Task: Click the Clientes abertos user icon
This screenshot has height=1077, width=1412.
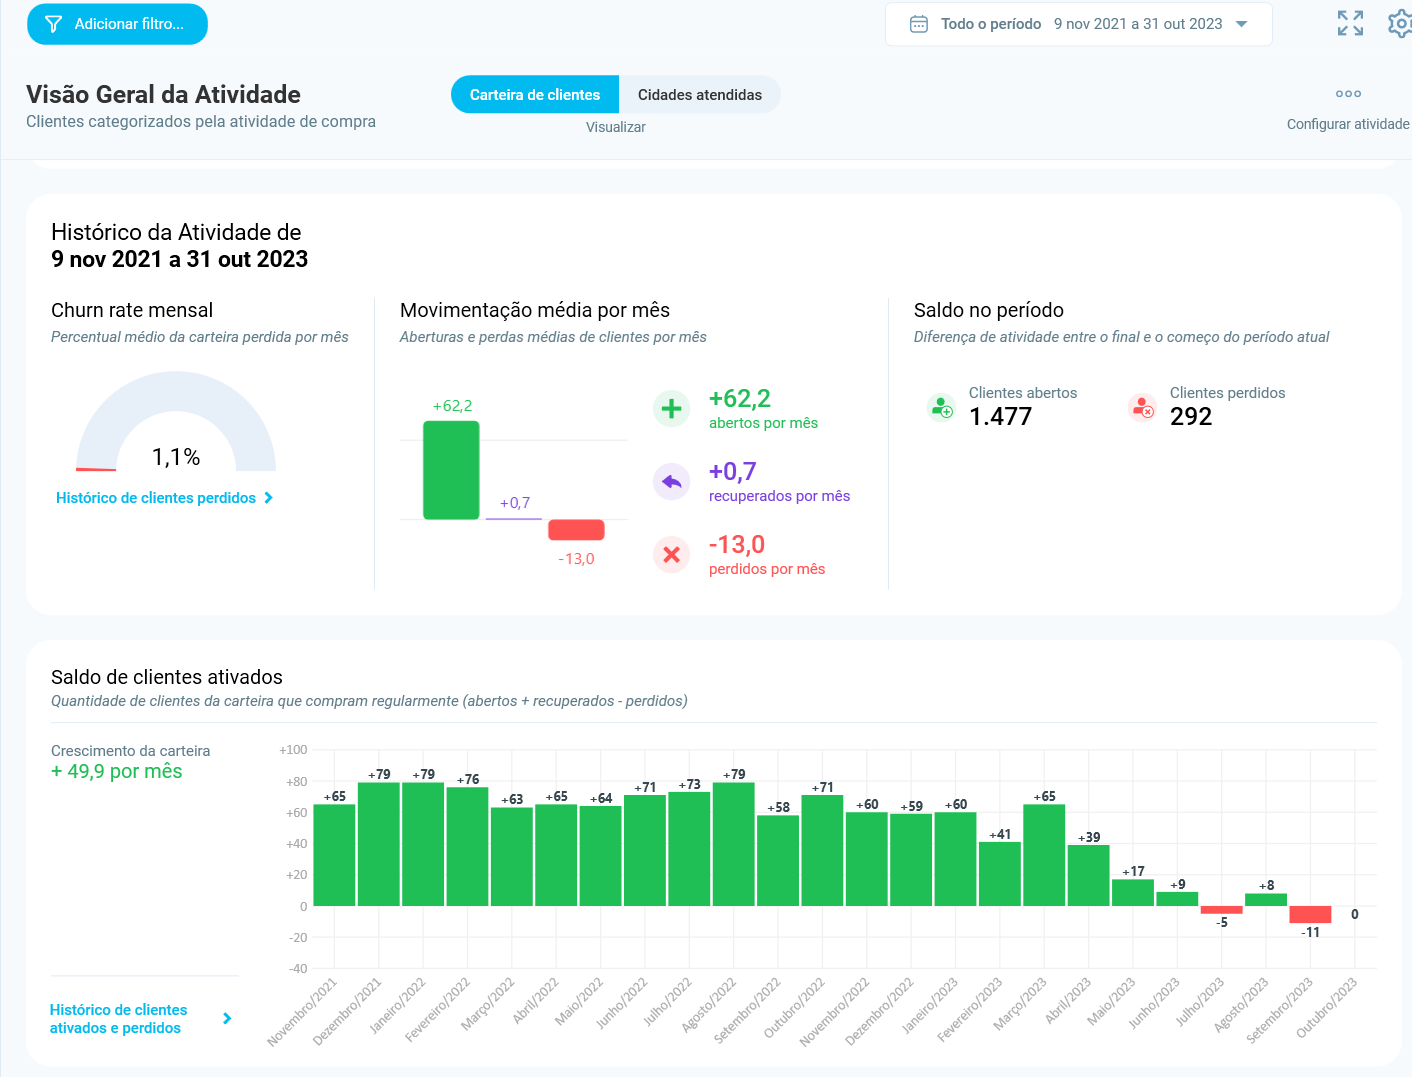Action: pos(942,408)
